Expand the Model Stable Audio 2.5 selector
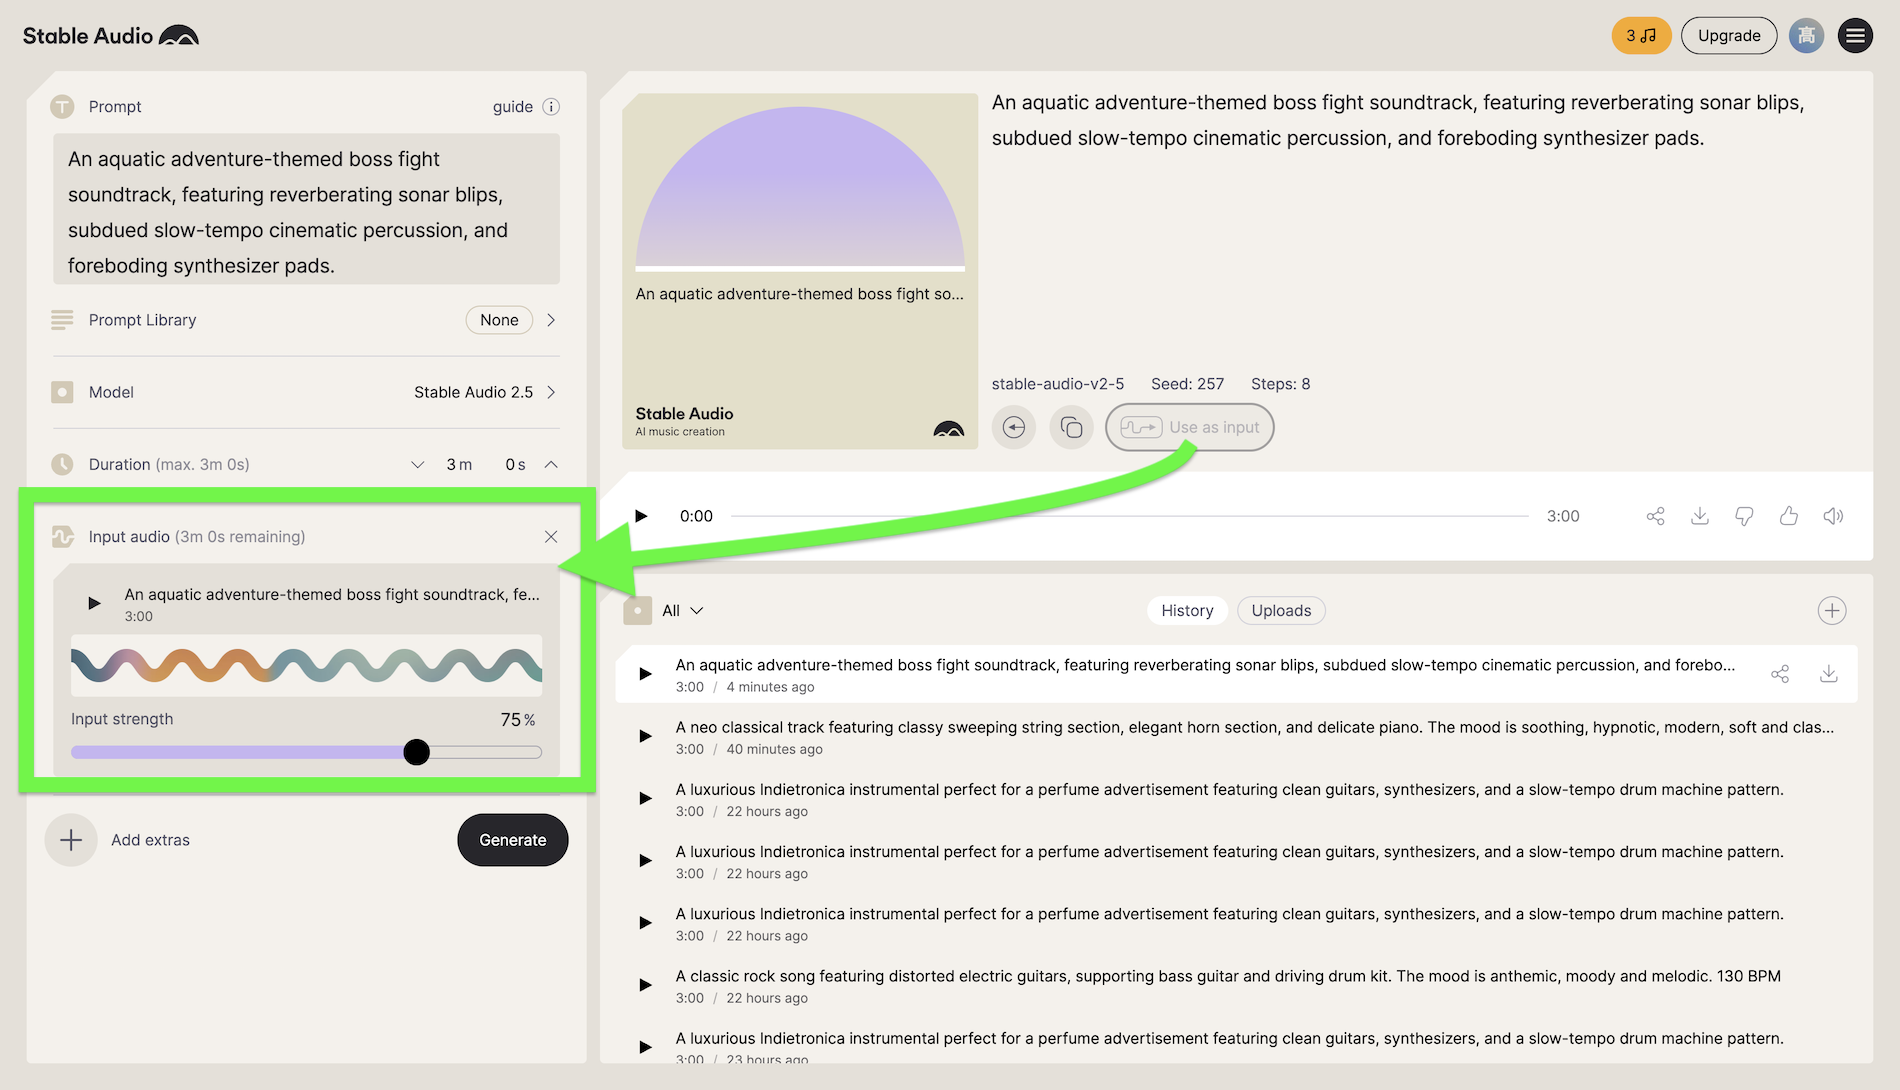 pyautogui.click(x=551, y=392)
